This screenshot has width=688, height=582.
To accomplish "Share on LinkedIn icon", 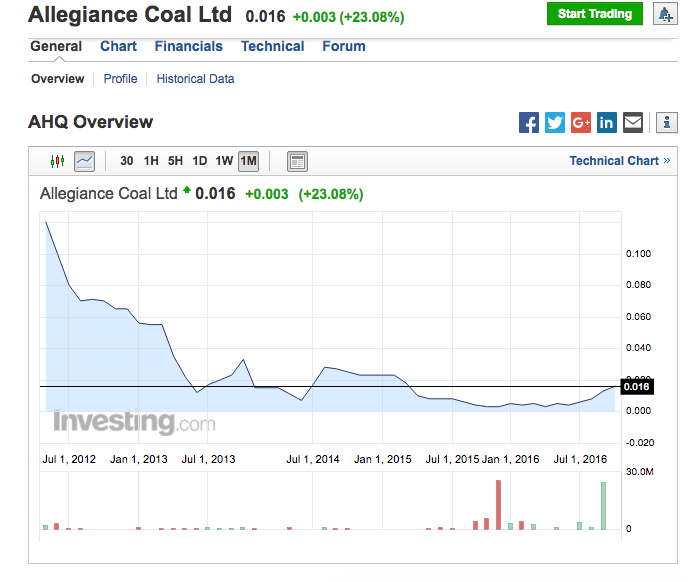I will coord(606,122).
